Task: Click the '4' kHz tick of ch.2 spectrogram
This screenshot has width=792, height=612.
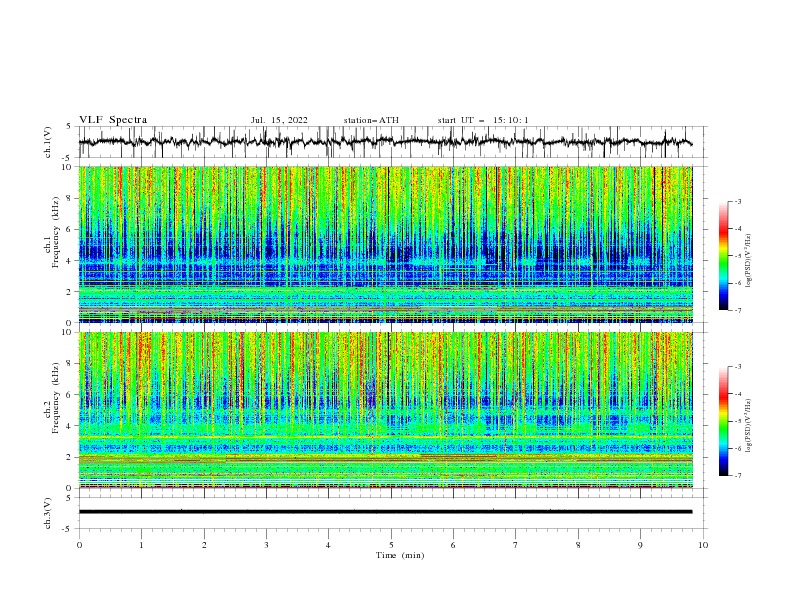Action: 71,426
